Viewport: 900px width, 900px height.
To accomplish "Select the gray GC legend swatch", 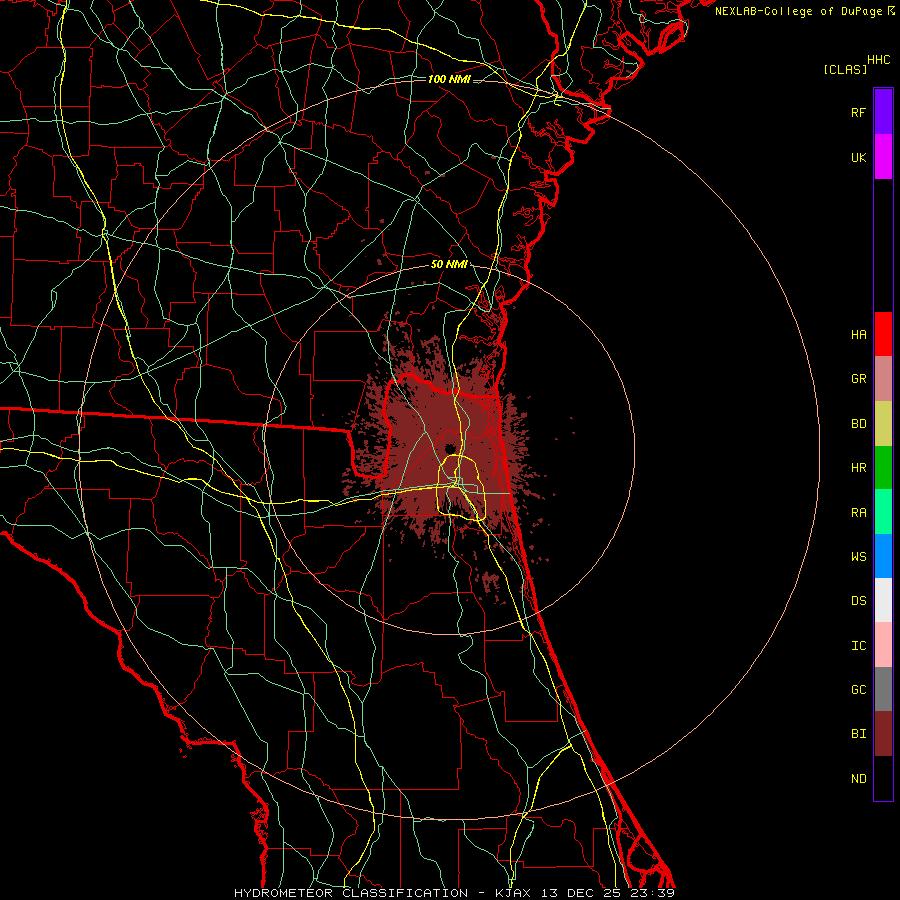I will (x=883, y=689).
